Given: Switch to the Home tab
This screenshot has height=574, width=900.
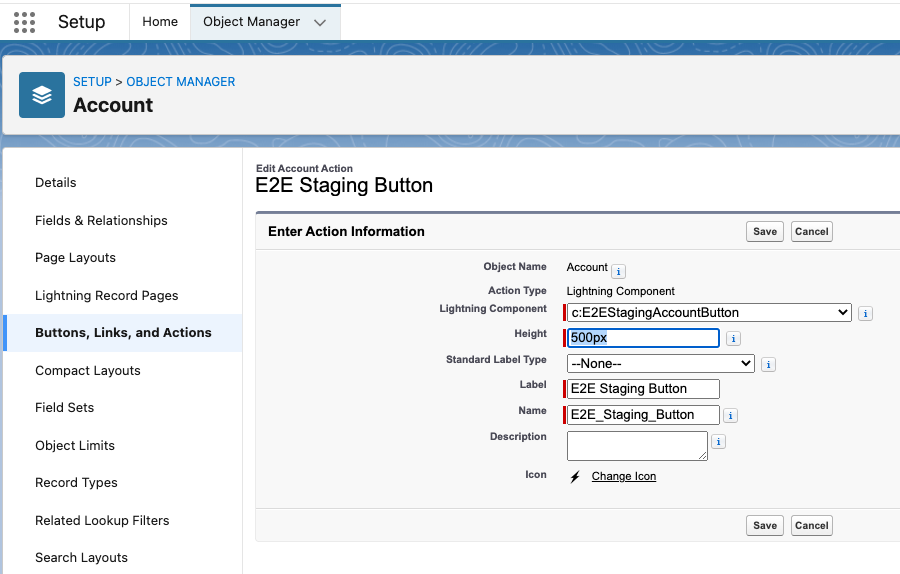Looking at the screenshot, I should click(160, 22).
